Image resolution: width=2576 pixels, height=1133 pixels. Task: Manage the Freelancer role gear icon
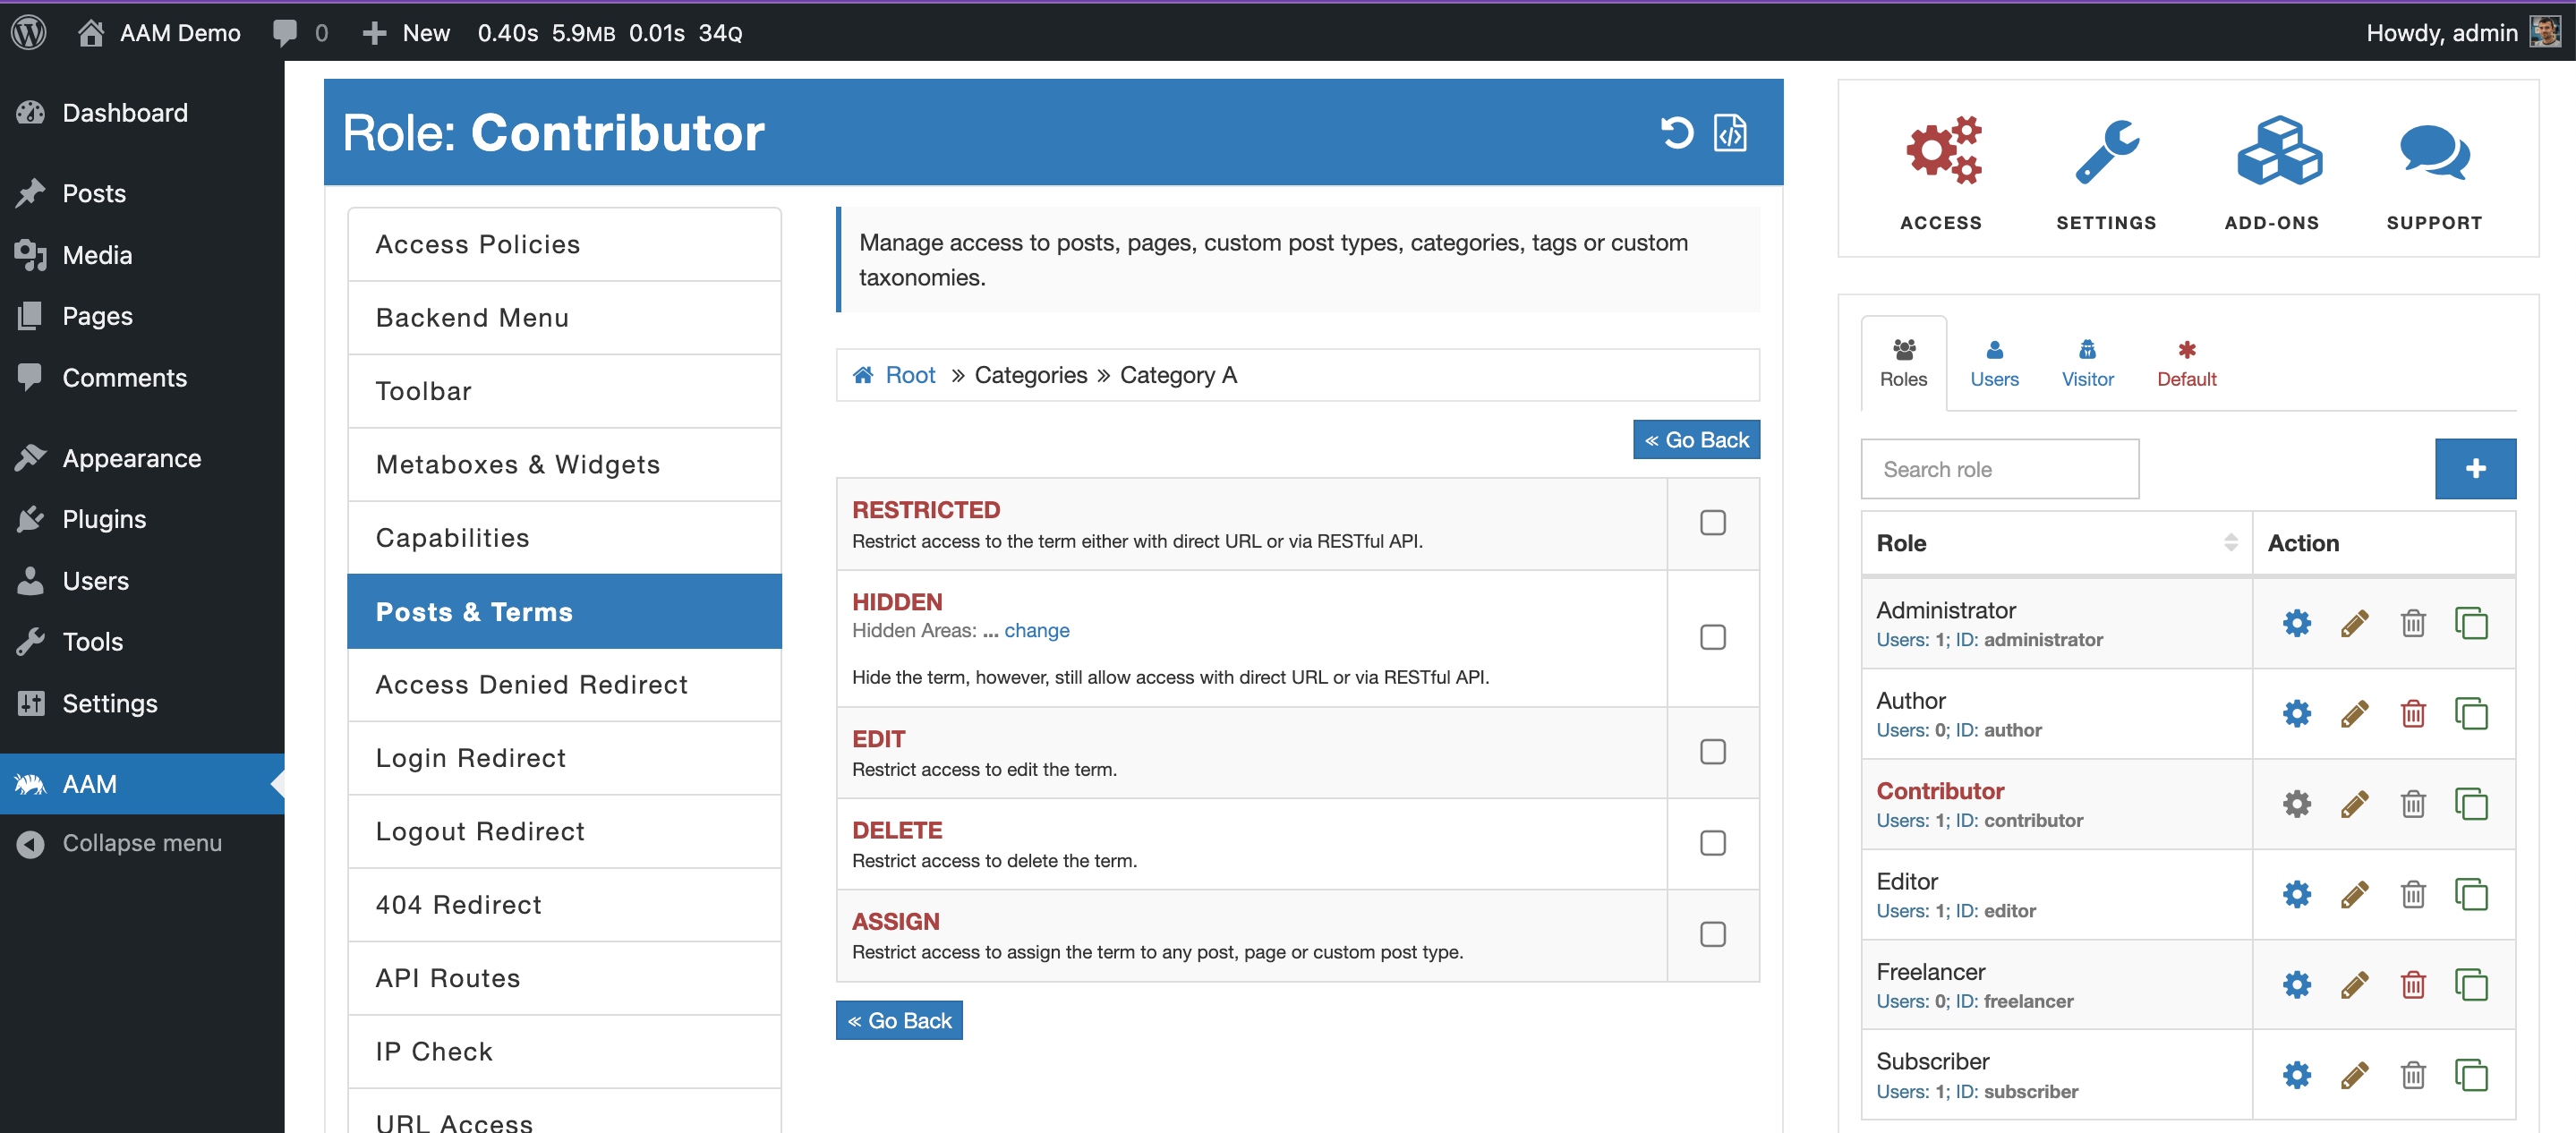(x=2297, y=984)
